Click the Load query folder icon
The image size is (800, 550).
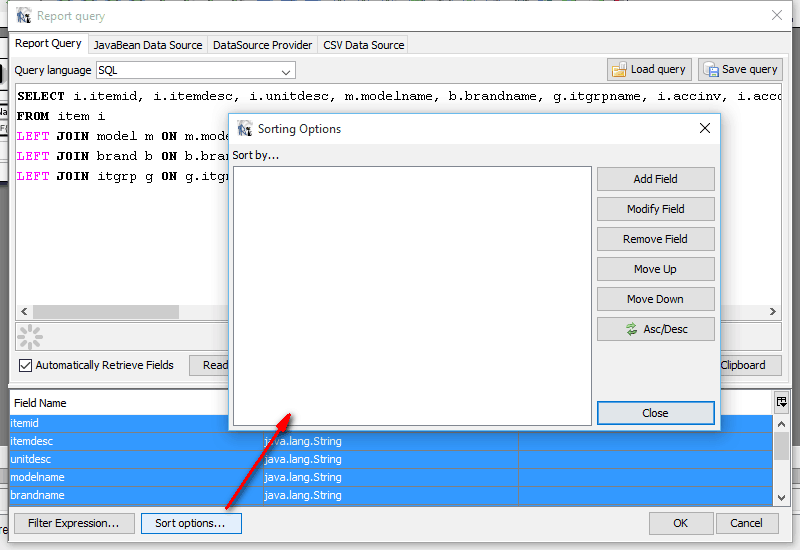tap(620, 70)
